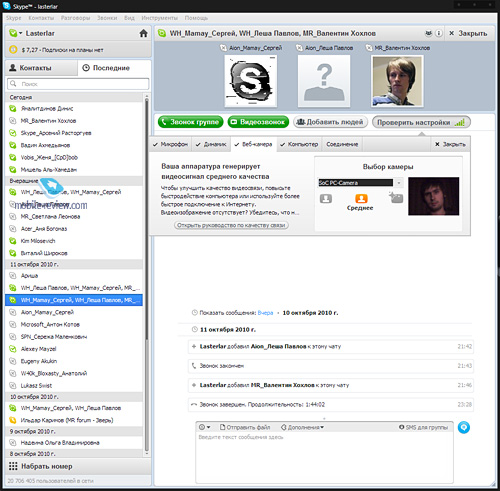Select Kim Milosevich in the list

coord(74,241)
